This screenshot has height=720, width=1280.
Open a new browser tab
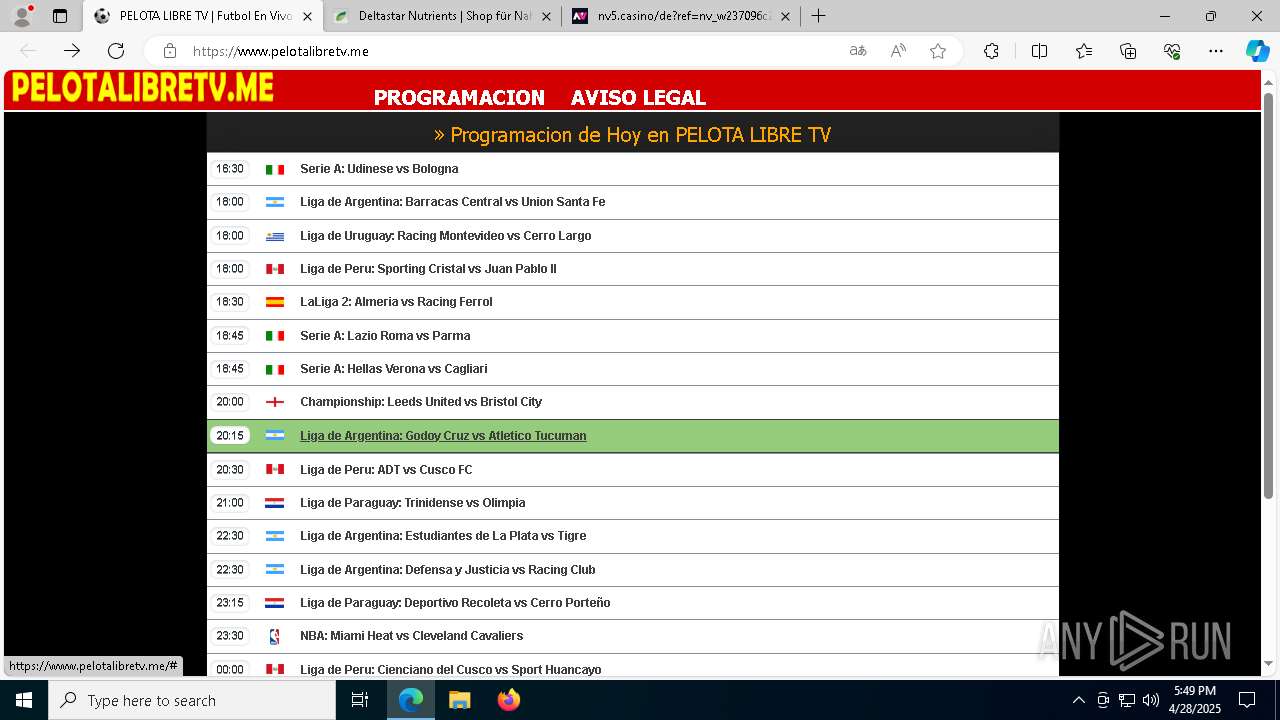pos(818,16)
